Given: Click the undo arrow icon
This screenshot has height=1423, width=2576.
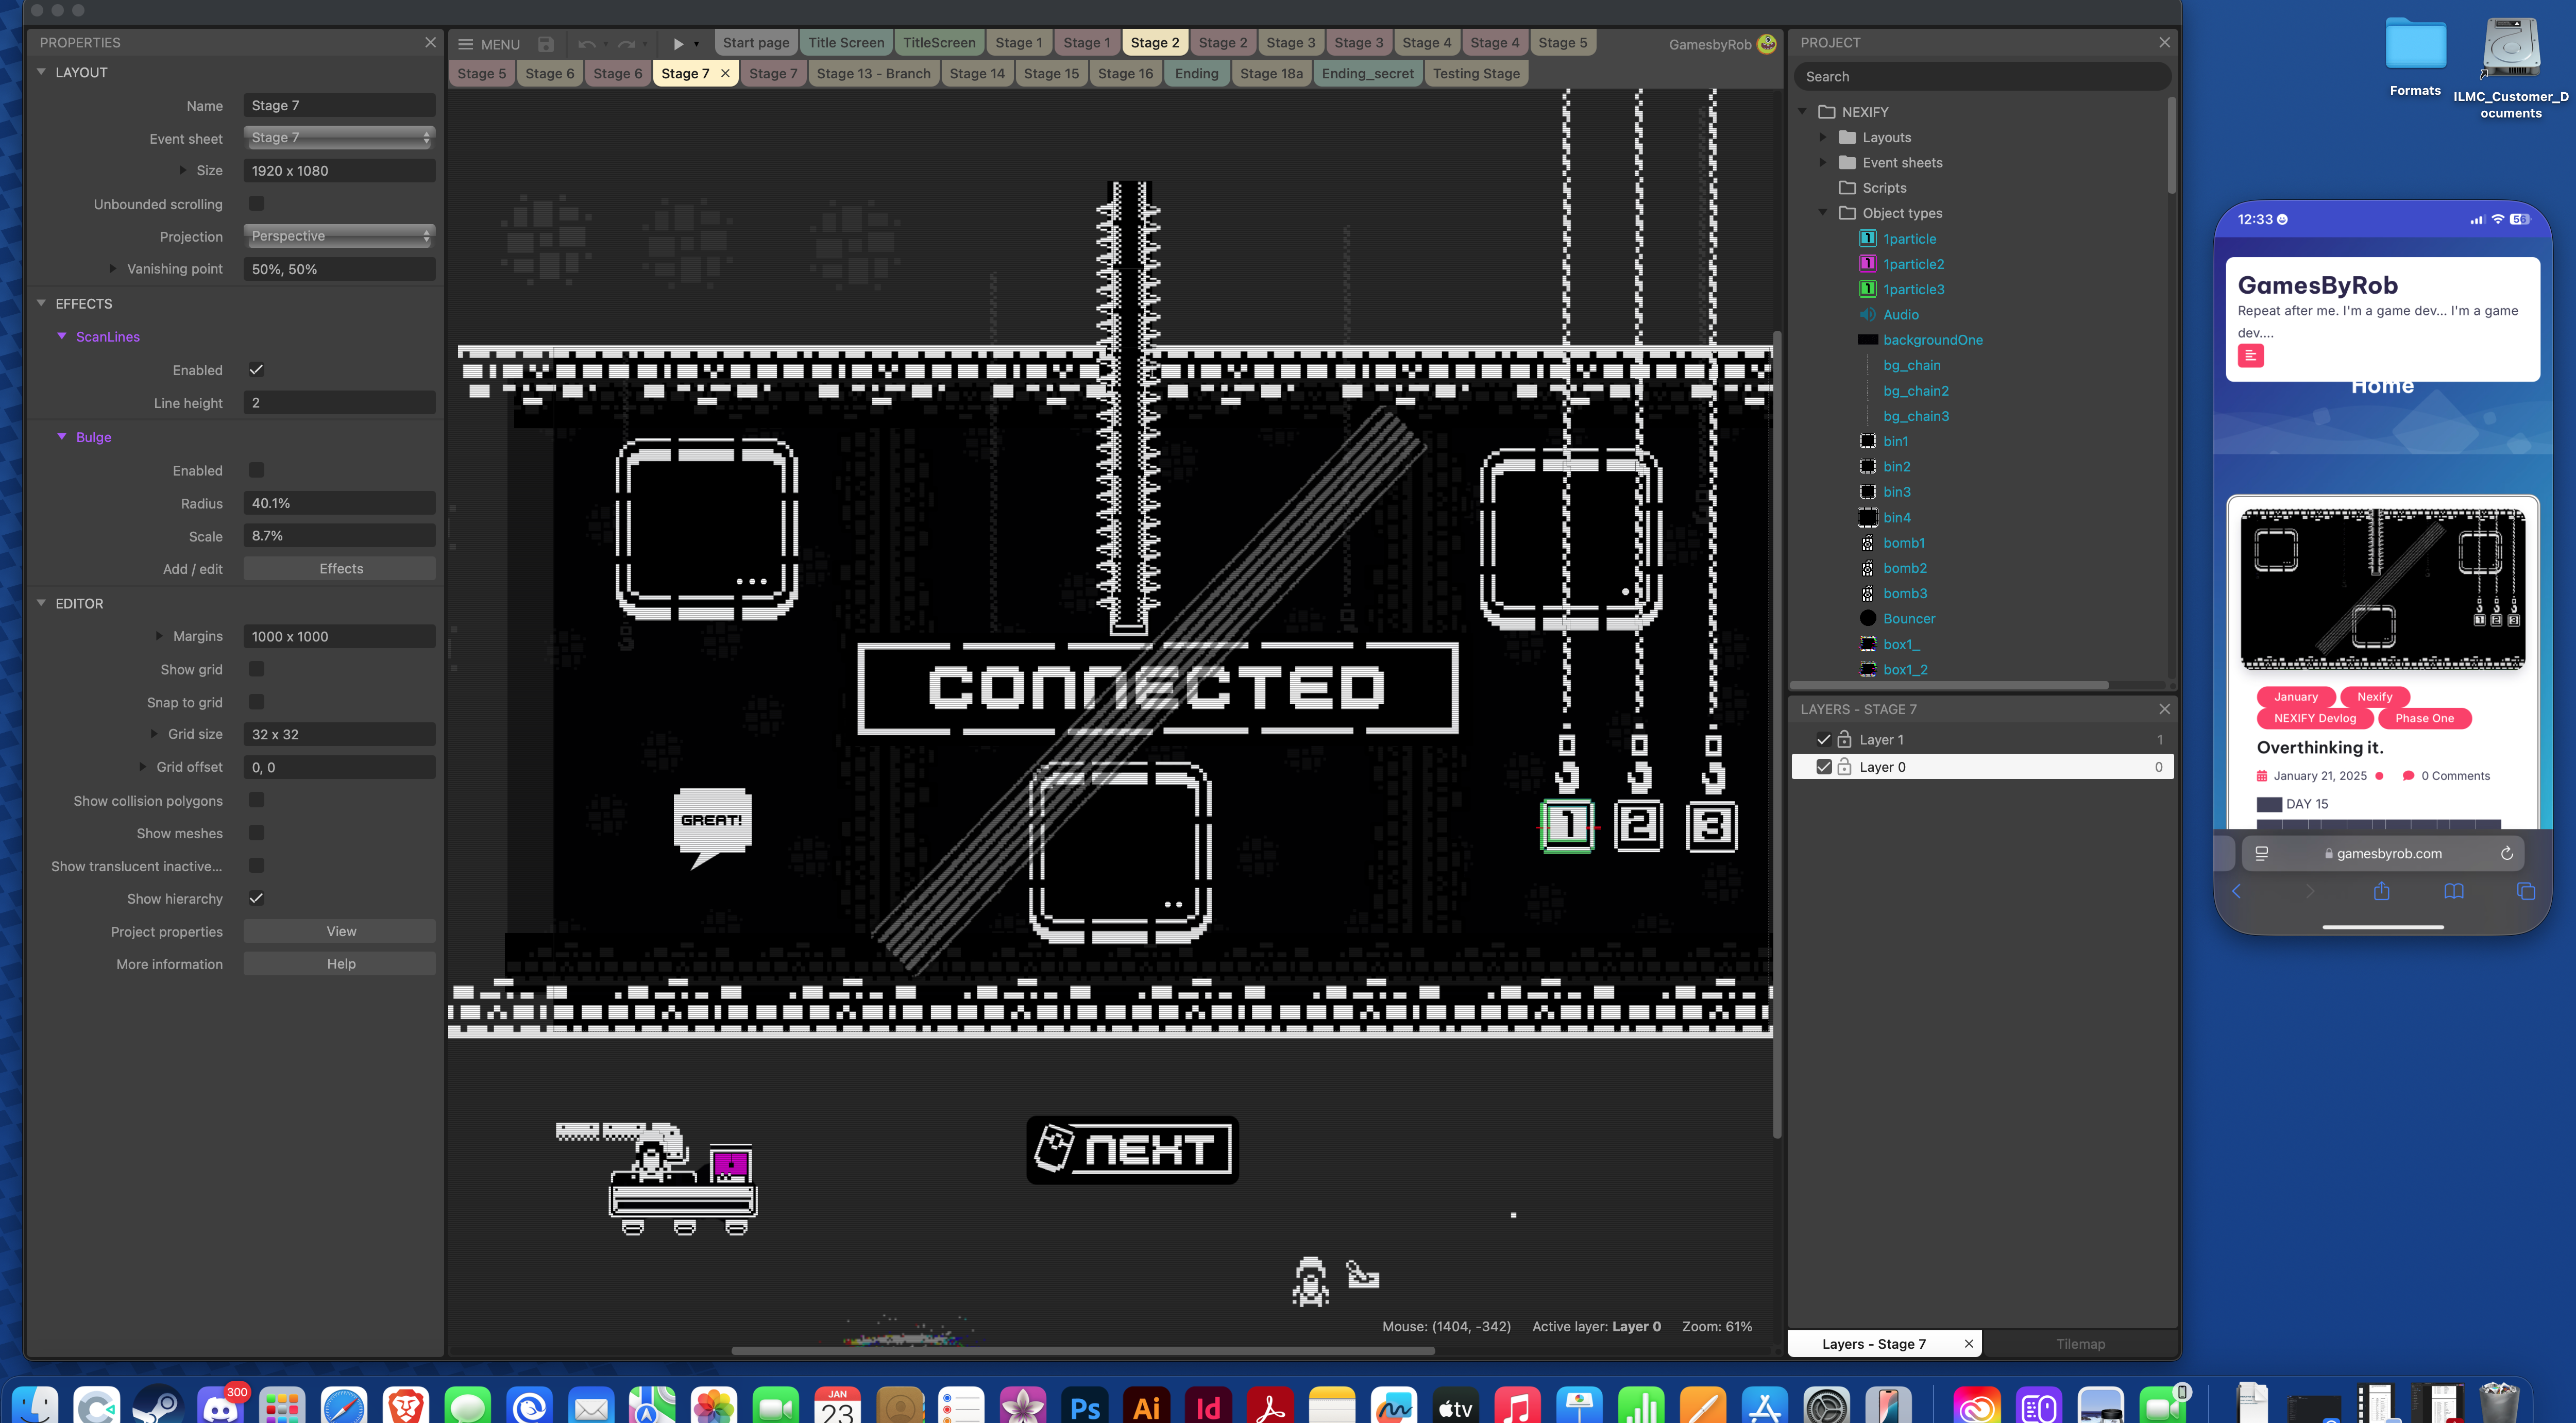Looking at the screenshot, I should [586, 44].
